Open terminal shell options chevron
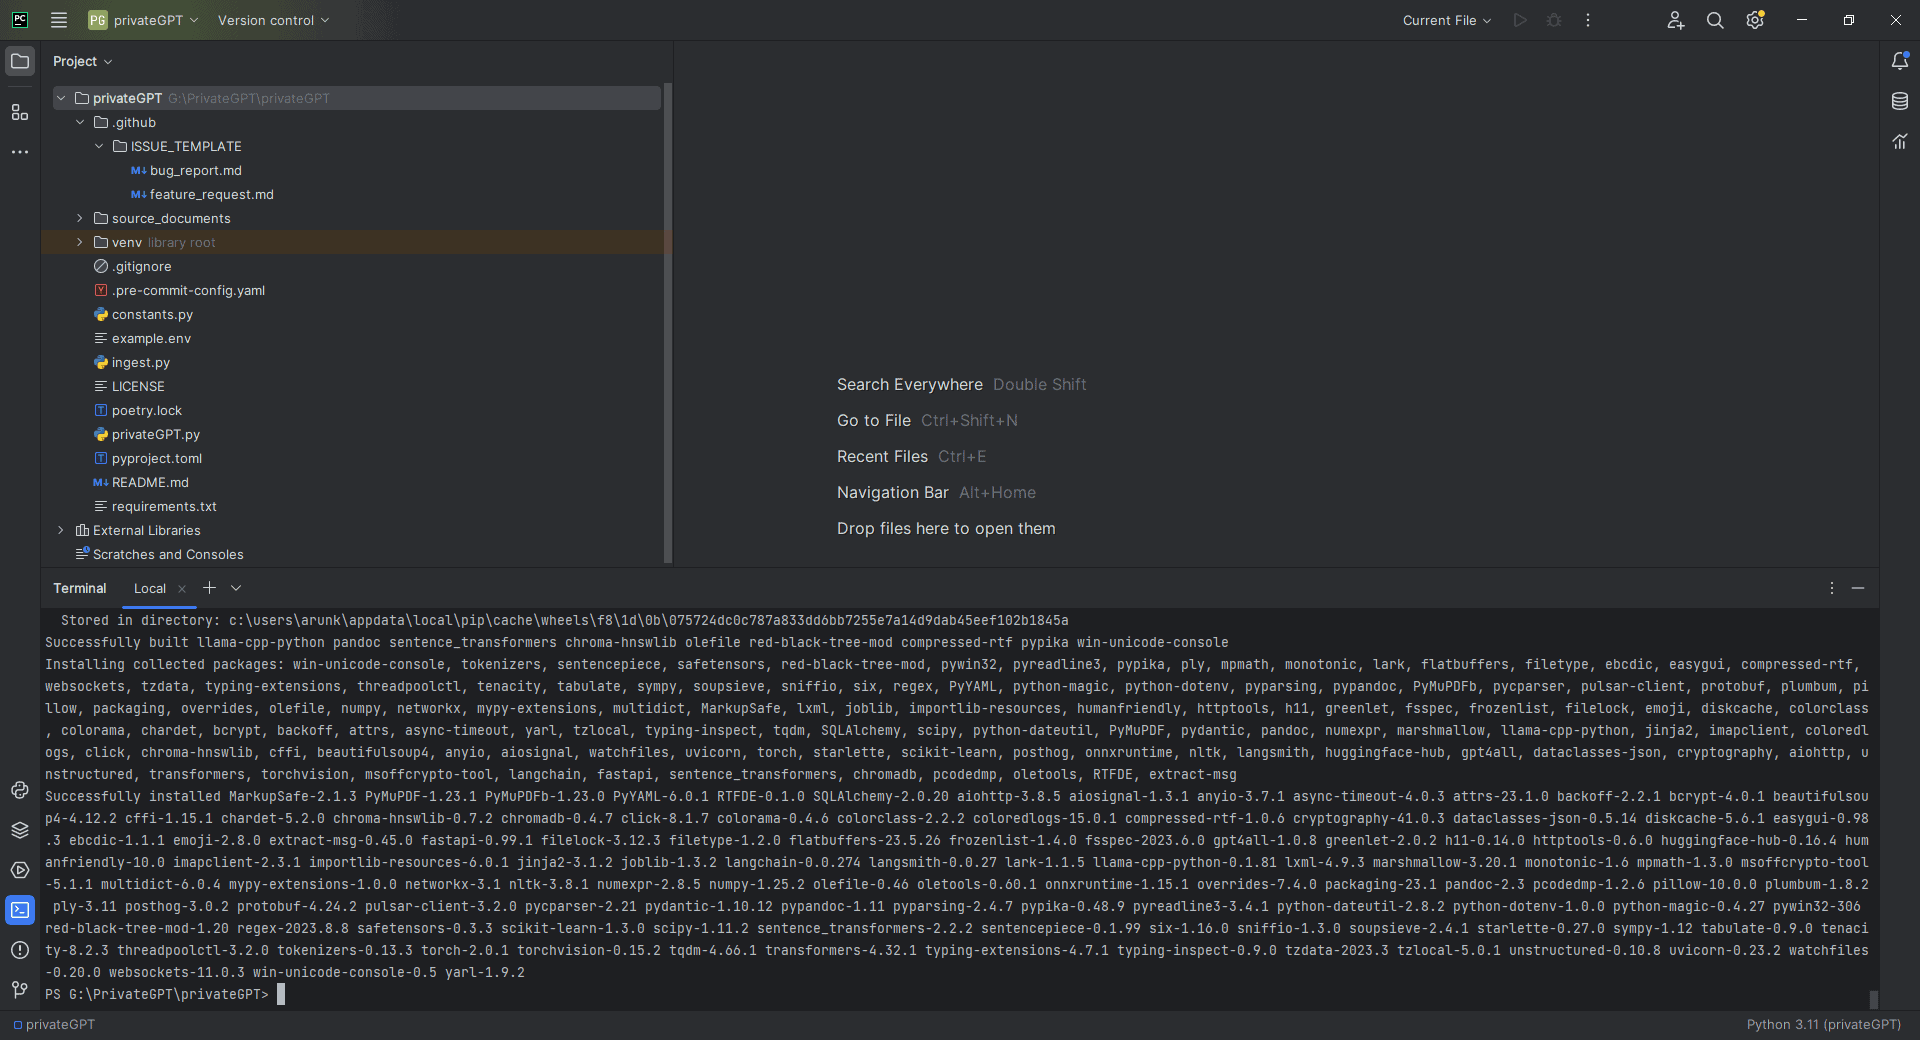The image size is (1920, 1040). tap(236, 588)
